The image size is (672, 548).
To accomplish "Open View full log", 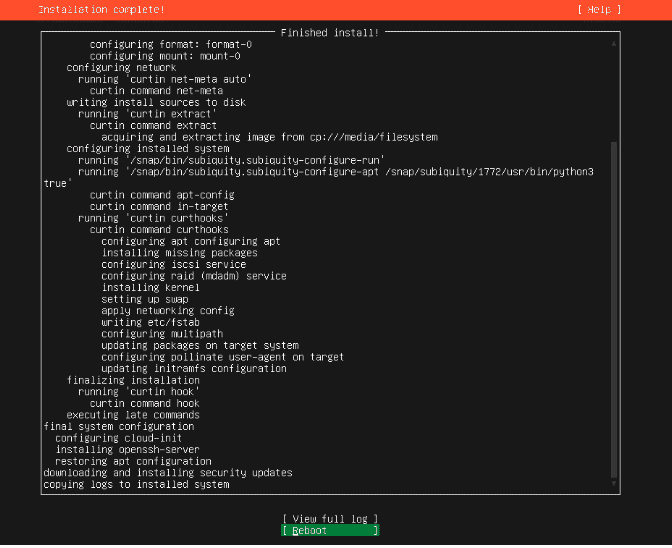I will [330, 519].
